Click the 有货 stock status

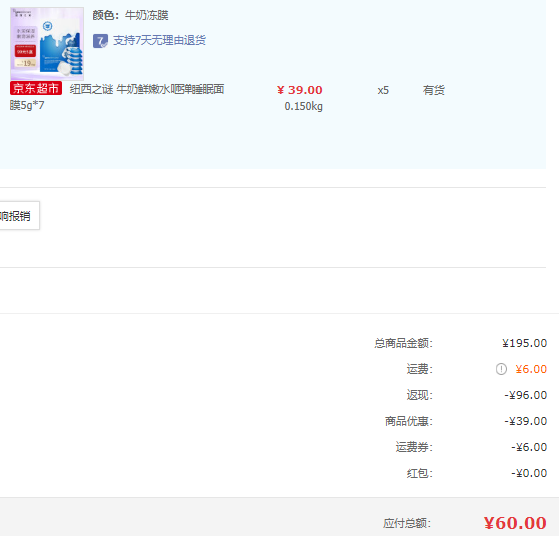click(x=434, y=90)
